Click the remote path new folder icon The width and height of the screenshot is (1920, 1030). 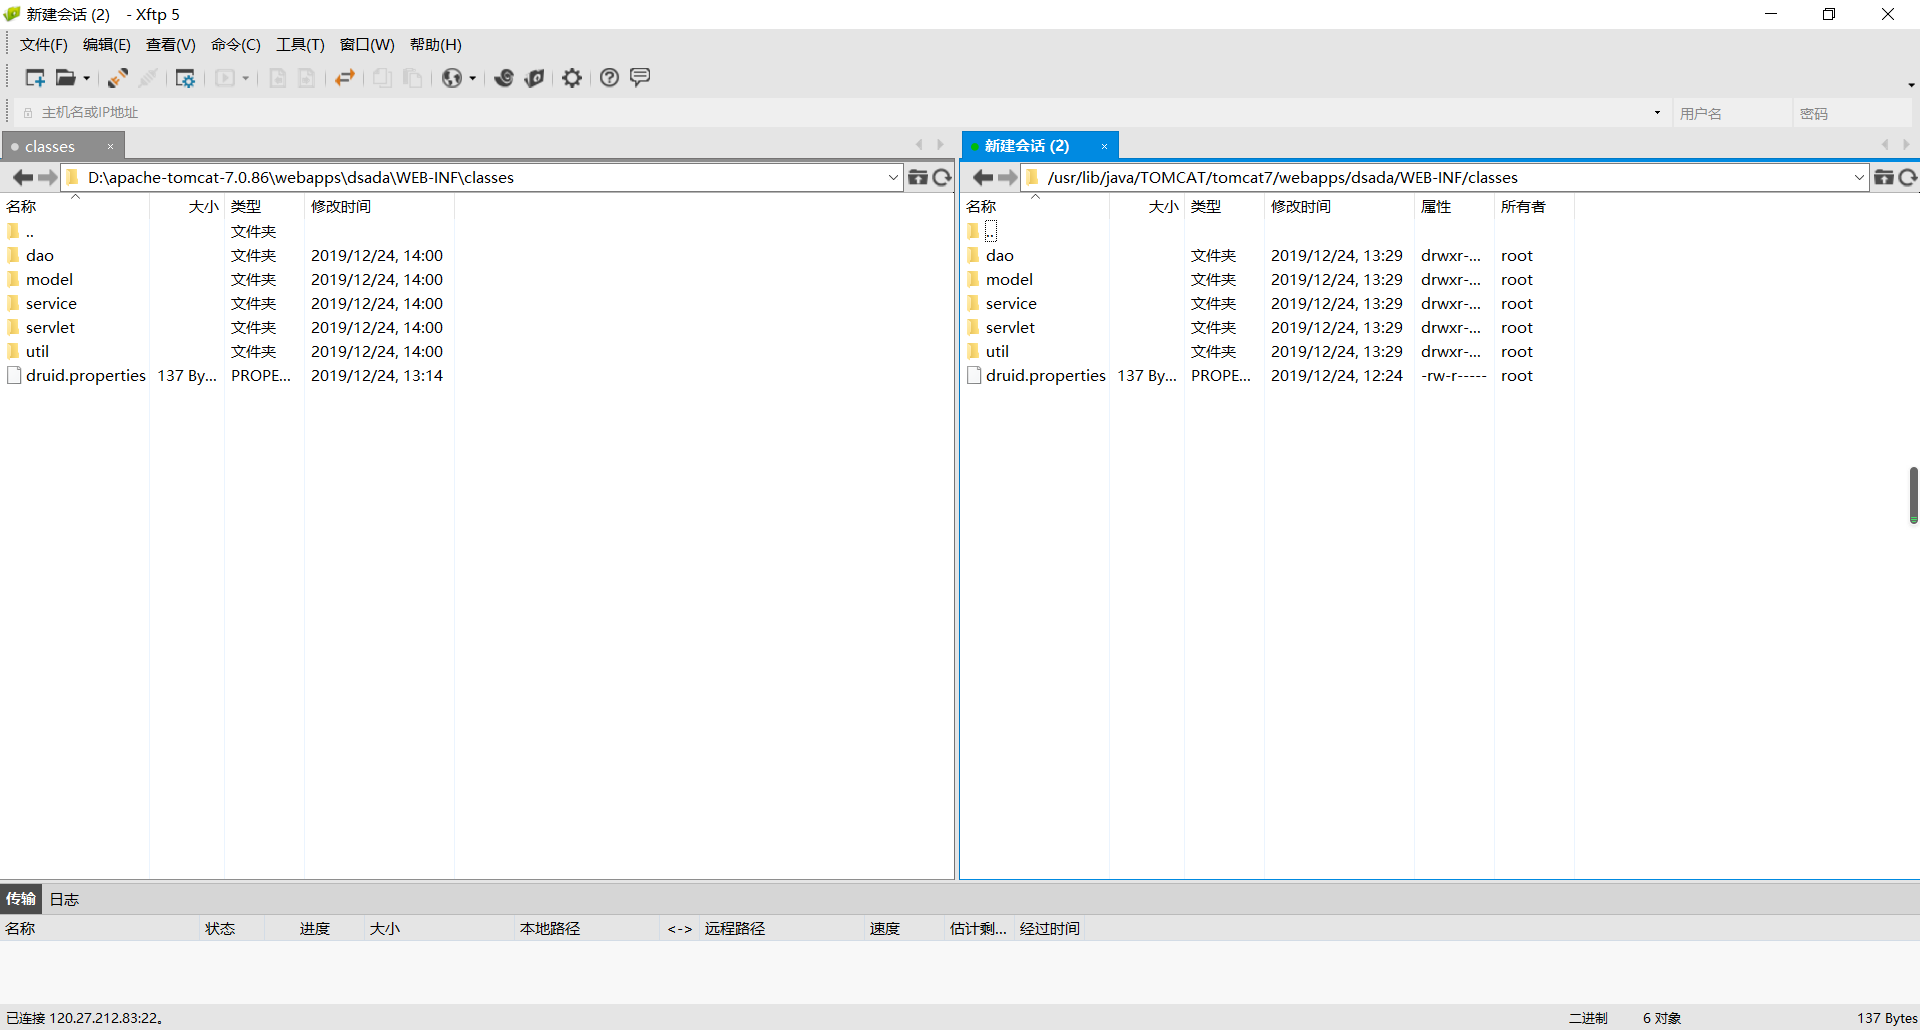[1883, 178]
